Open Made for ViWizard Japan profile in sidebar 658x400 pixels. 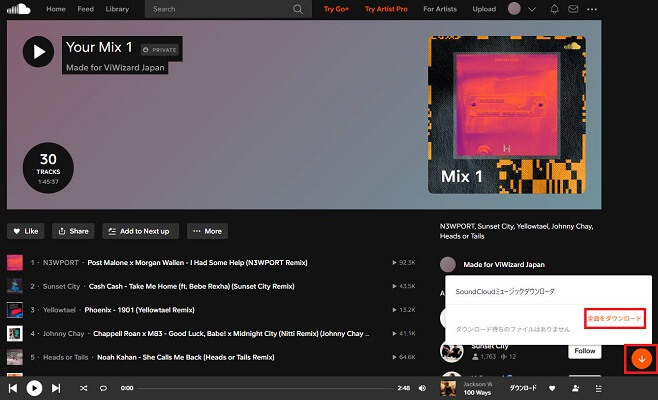(x=504, y=264)
